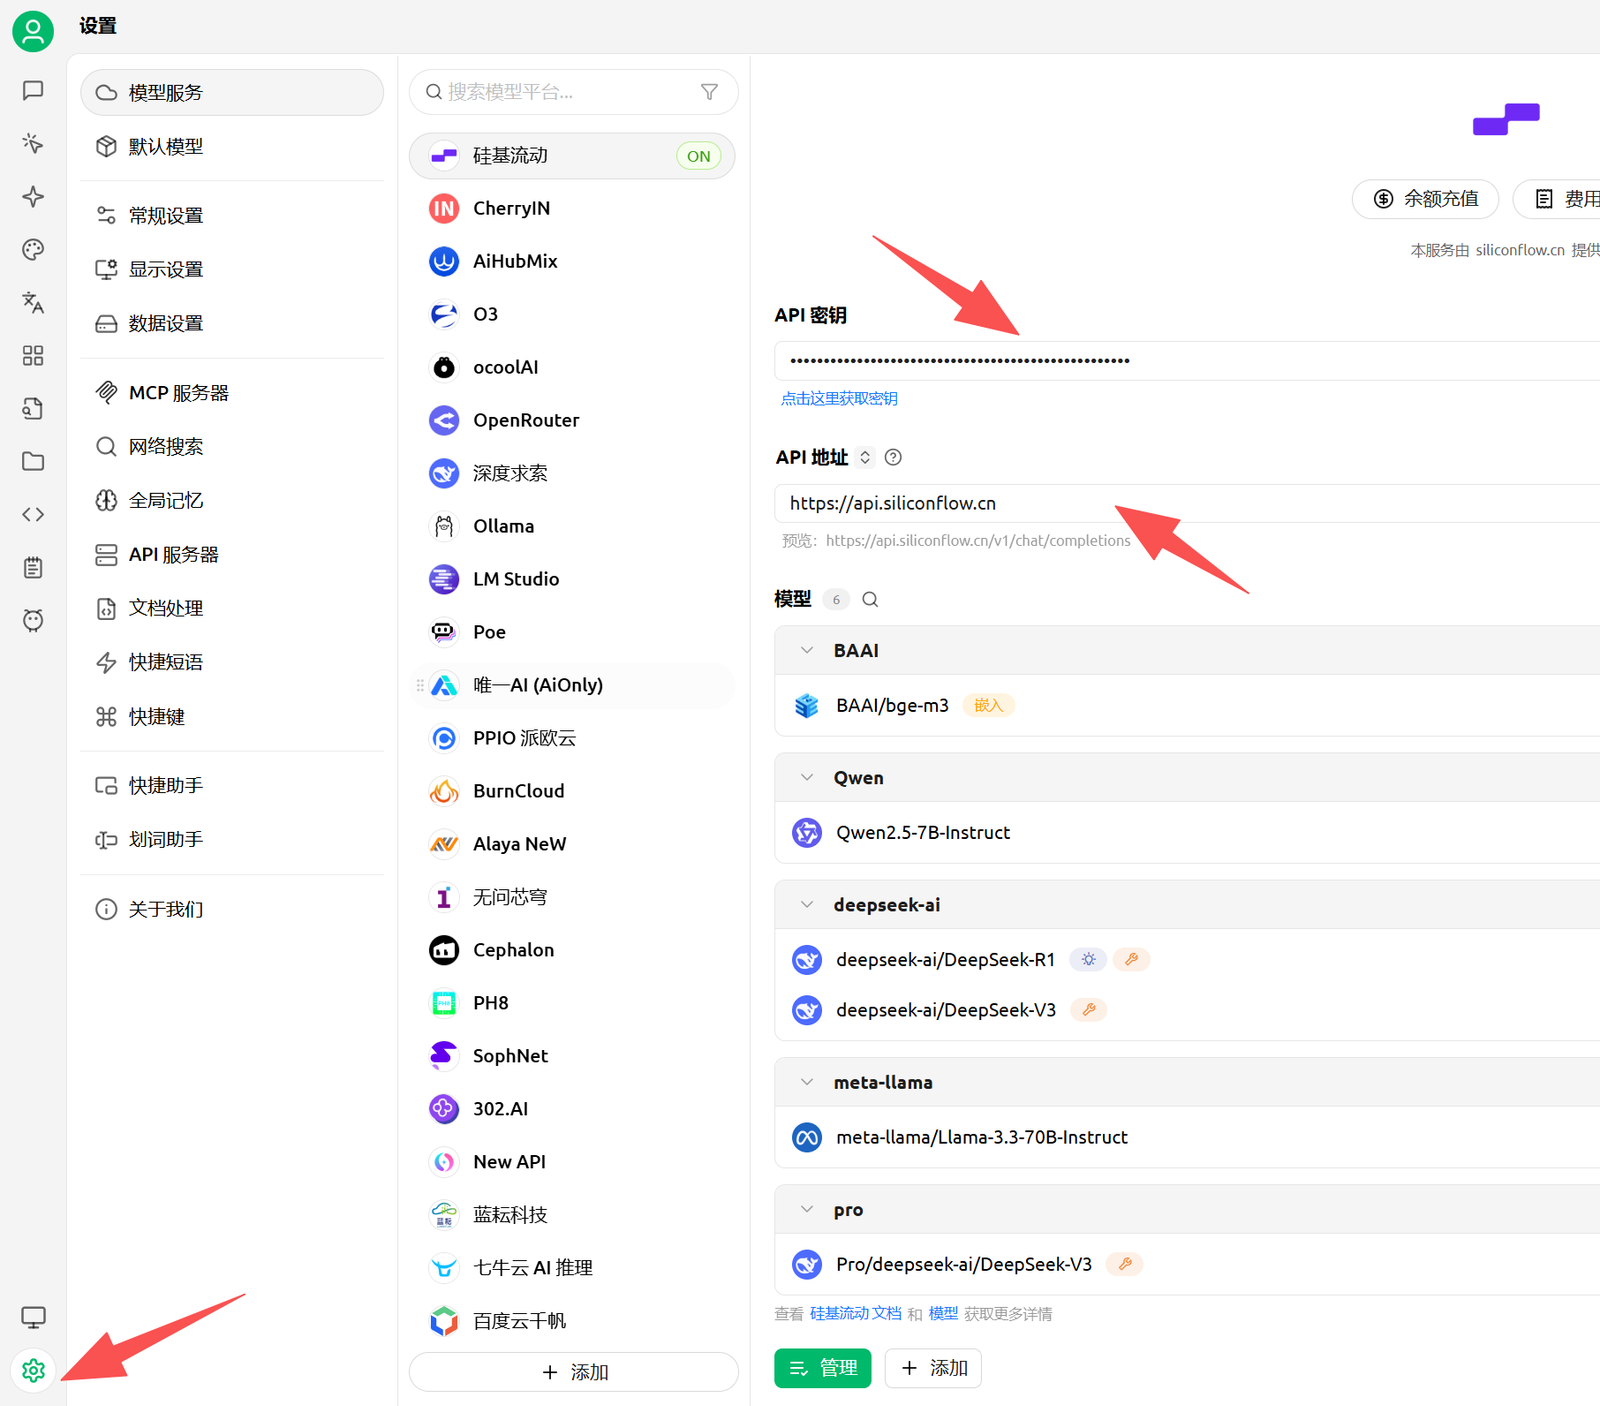Screen dimensions: 1600x1406
Task: Click the search icon beside 模型 heading
Action: (x=870, y=599)
